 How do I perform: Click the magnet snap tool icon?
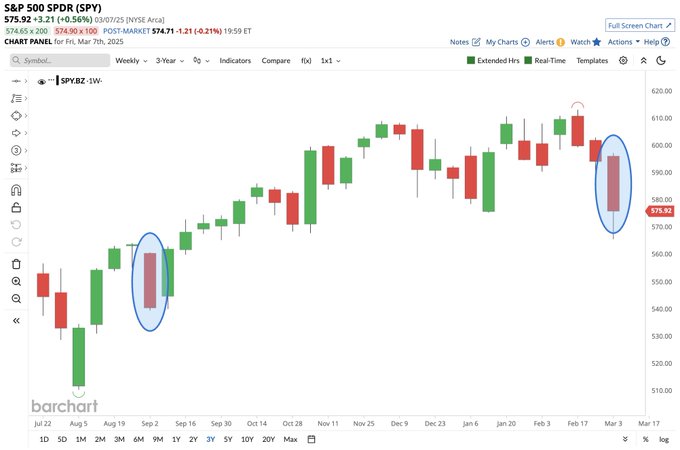pyautogui.click(x=17, y=190)
